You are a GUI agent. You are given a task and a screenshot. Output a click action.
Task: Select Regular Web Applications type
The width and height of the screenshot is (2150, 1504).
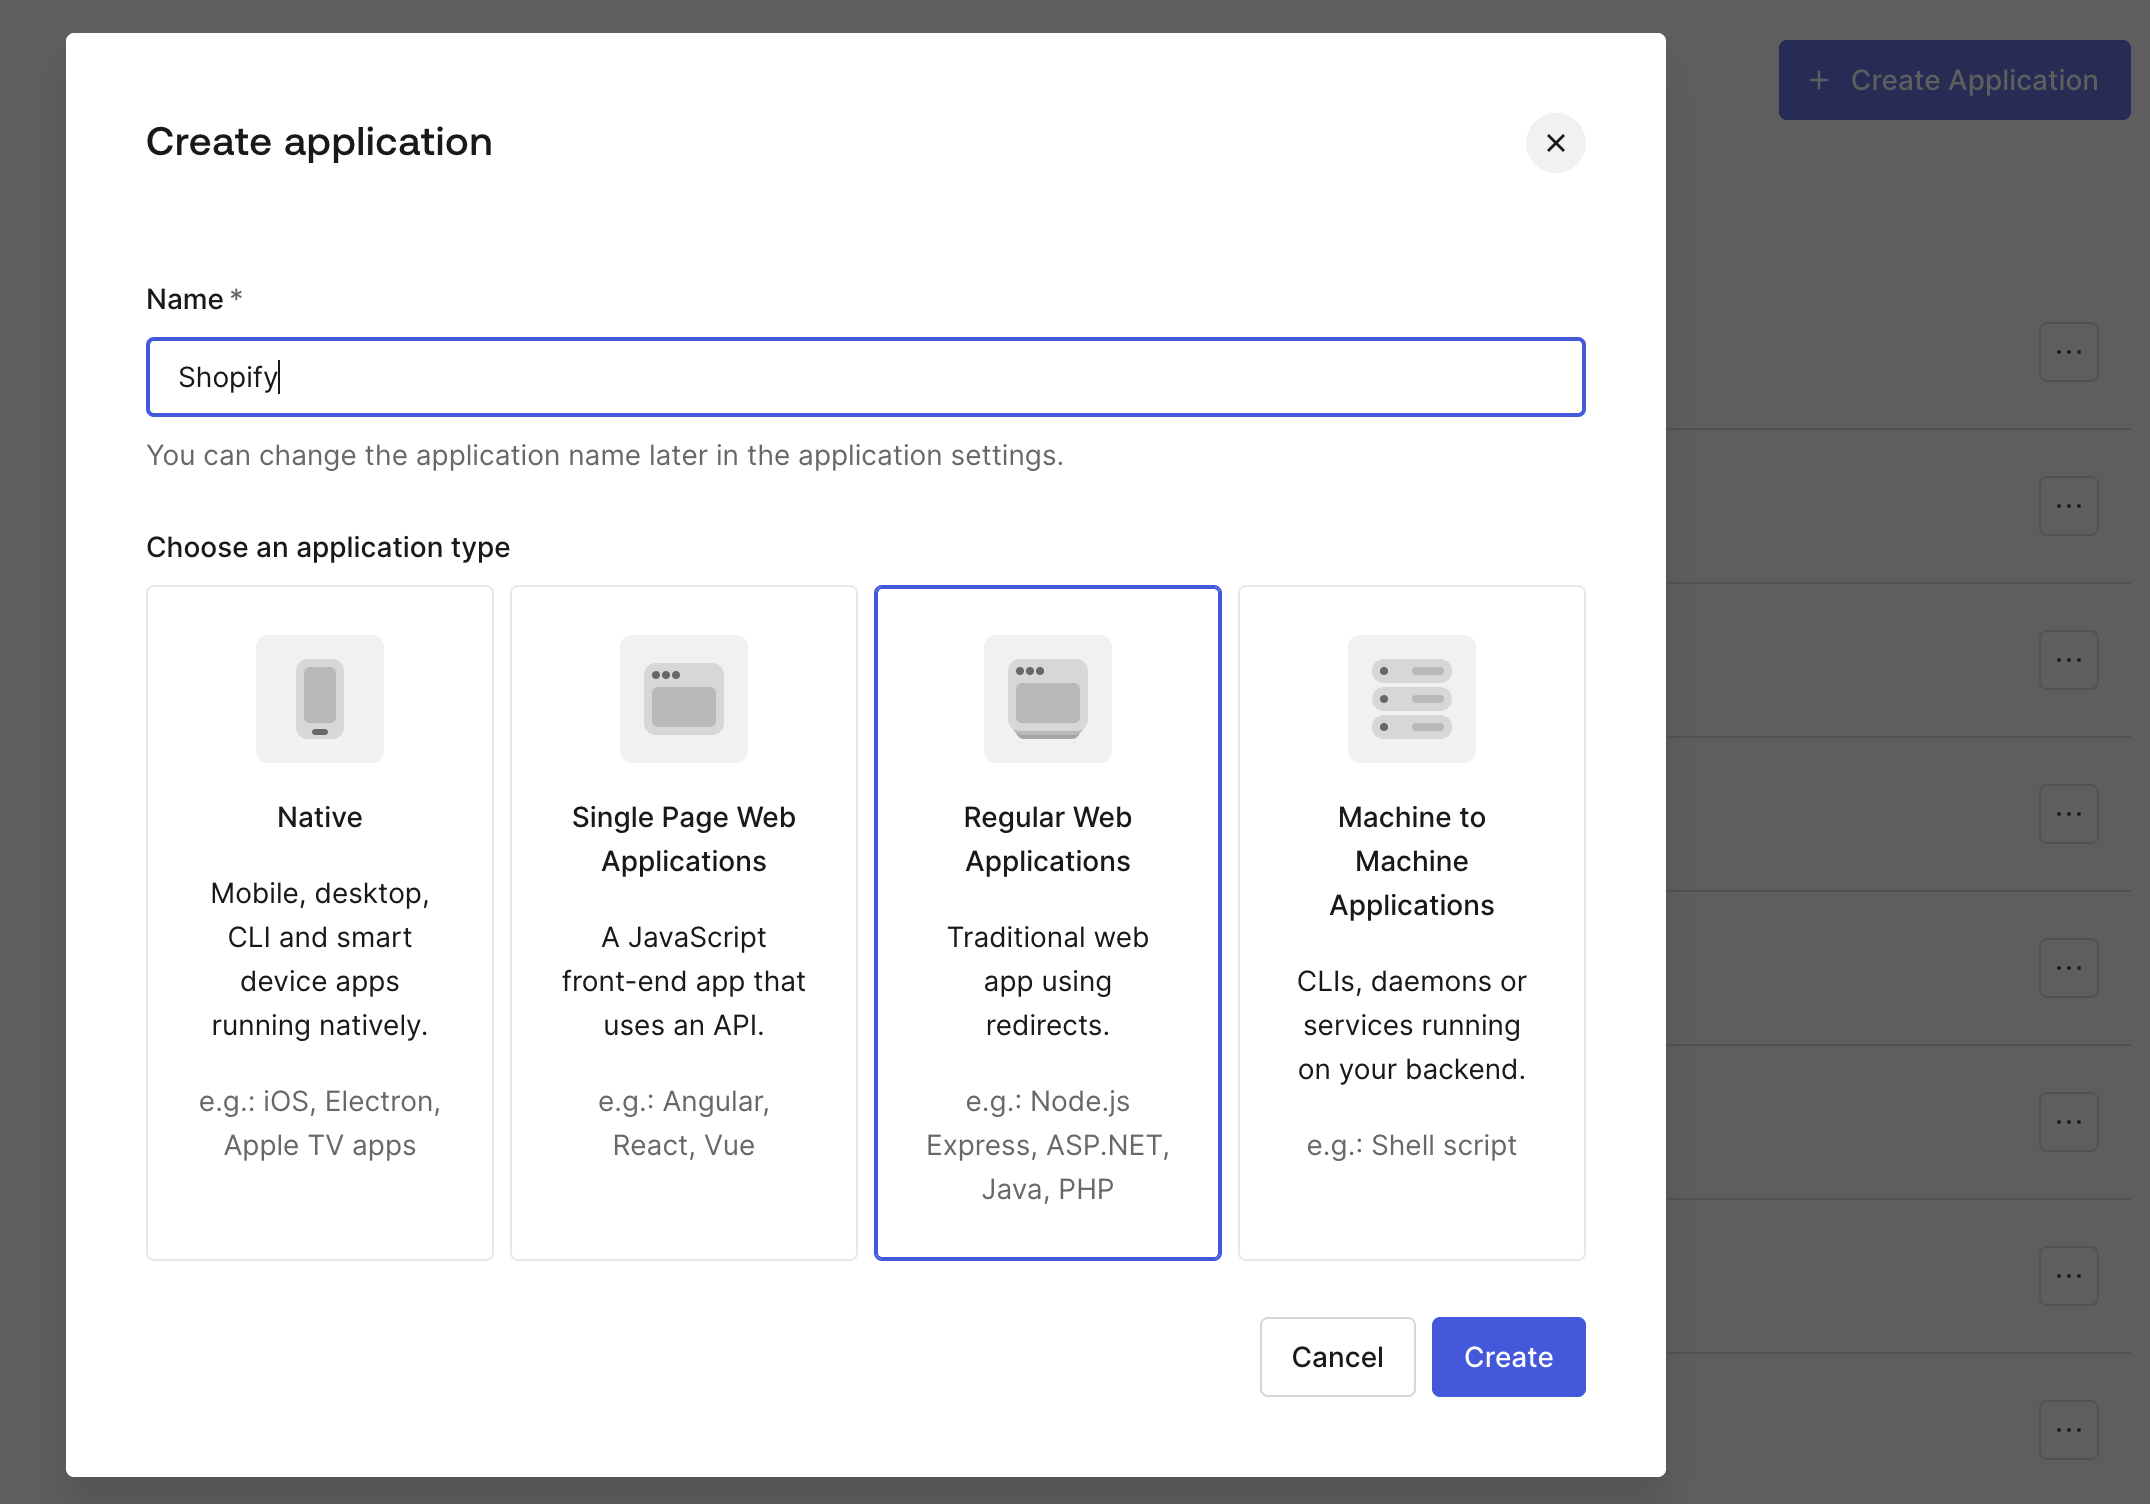pyautogui.click(x=1048, y=922)
